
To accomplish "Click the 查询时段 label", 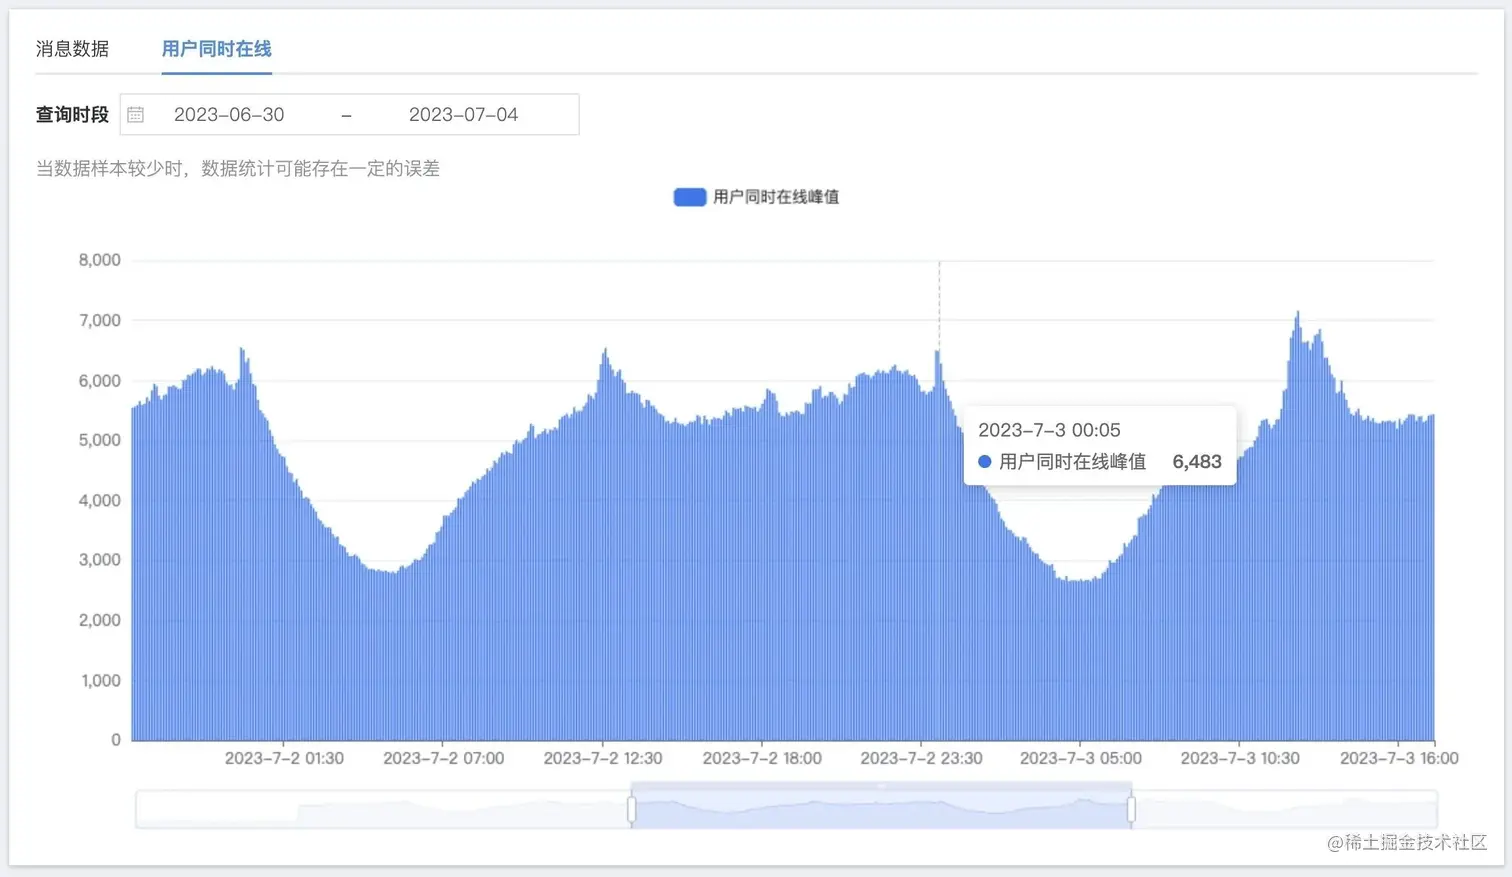I will 71,114.
